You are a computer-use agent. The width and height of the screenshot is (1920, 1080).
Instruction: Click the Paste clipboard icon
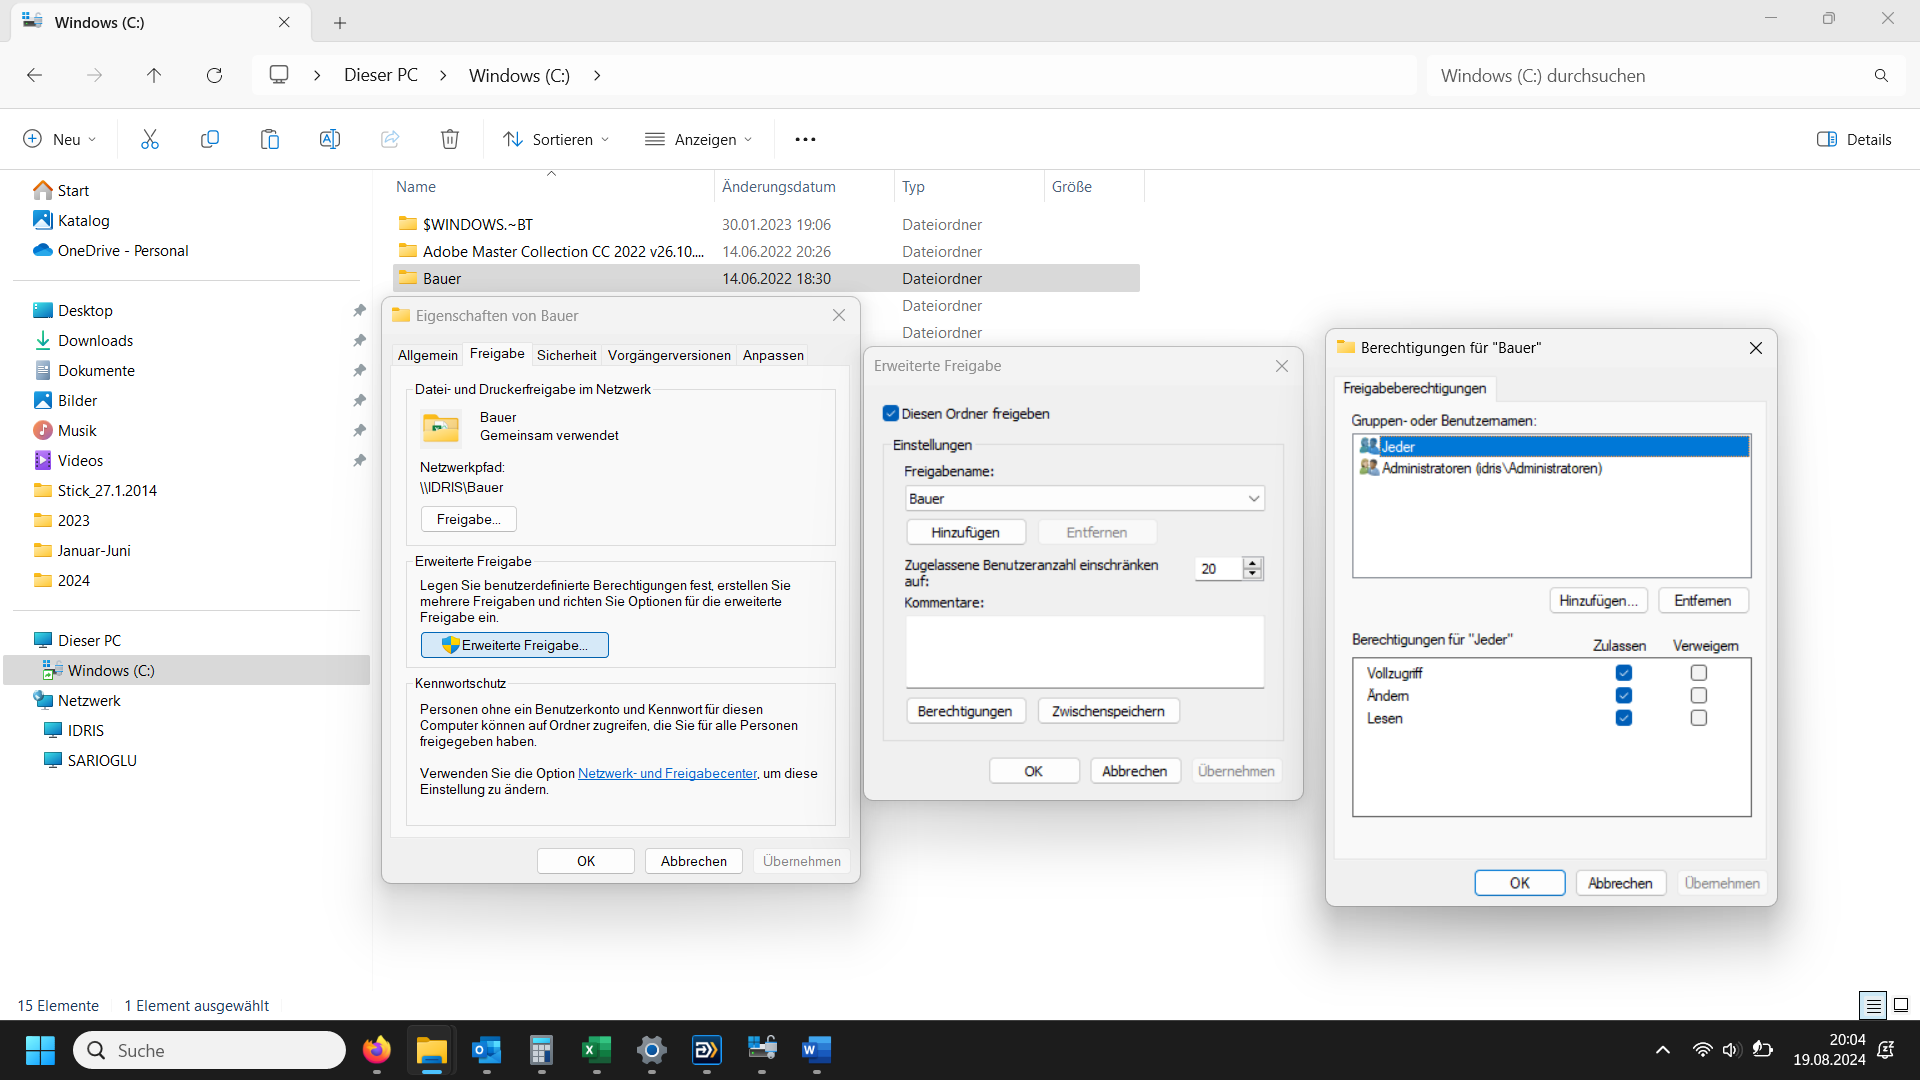270,139
